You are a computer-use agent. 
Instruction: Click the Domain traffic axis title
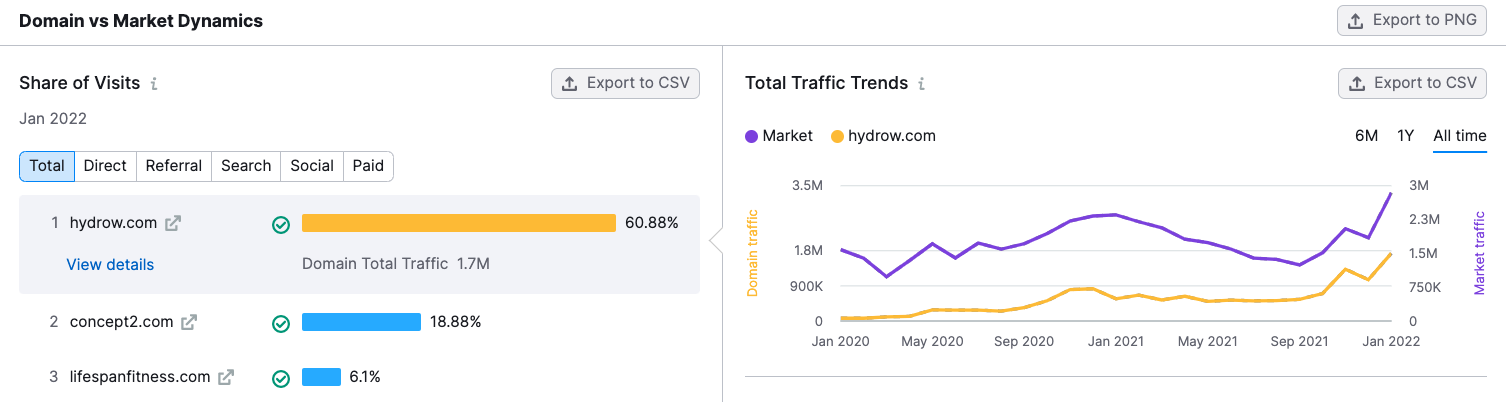[754, 252]
